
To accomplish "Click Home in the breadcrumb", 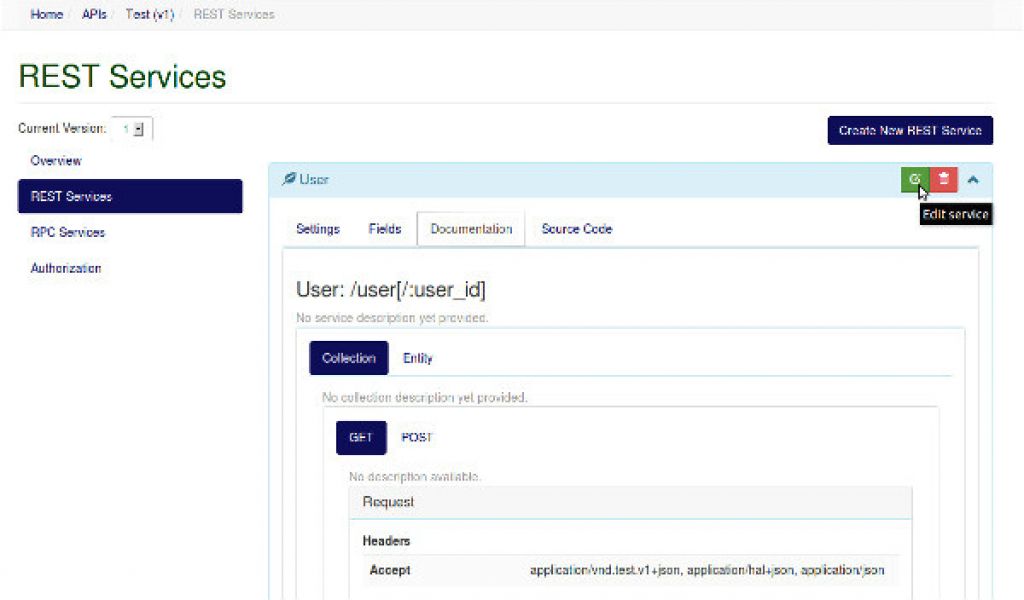I will coord(46,14).
